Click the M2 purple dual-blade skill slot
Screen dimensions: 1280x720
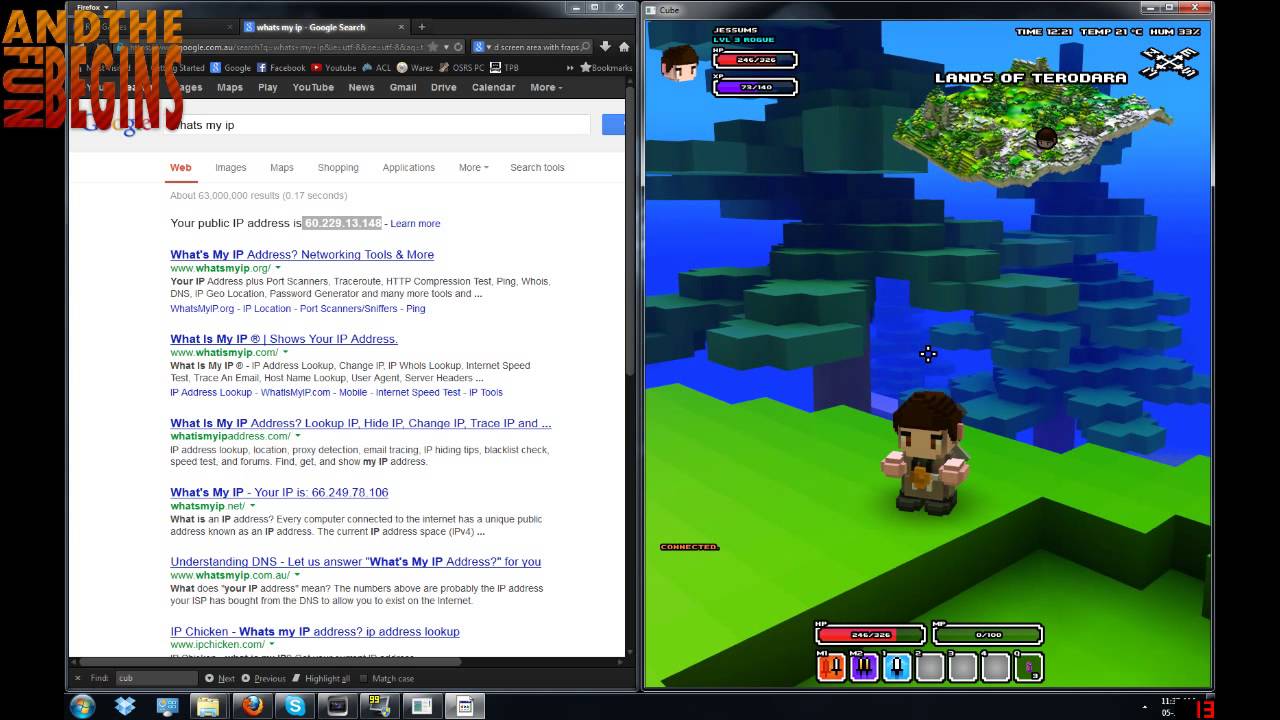864,667
